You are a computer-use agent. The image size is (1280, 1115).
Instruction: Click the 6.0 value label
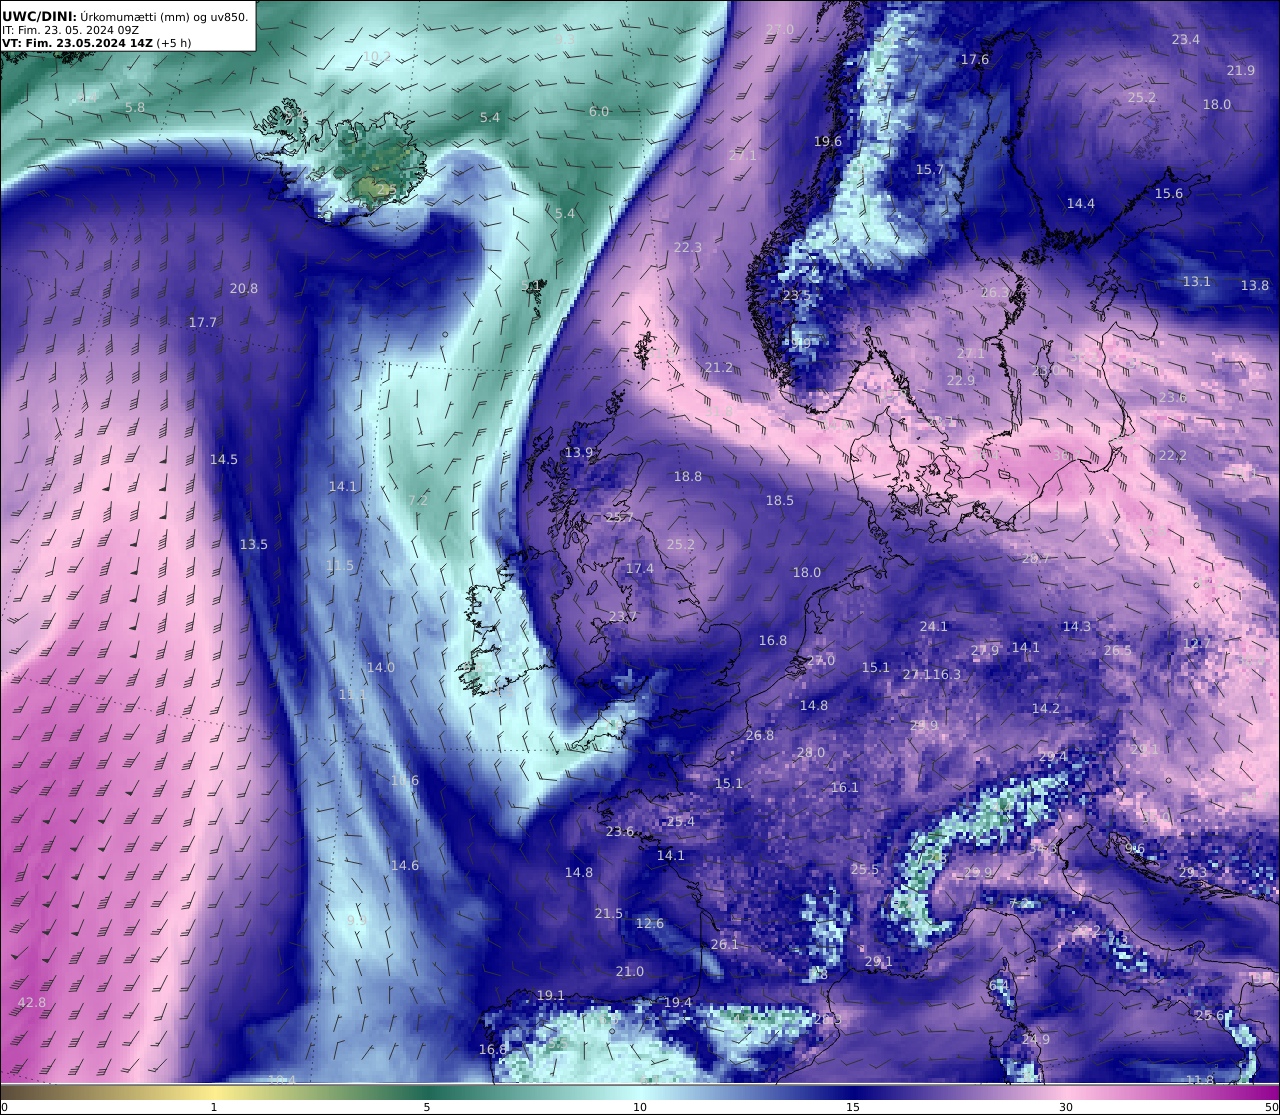click(x=598, y=111)
